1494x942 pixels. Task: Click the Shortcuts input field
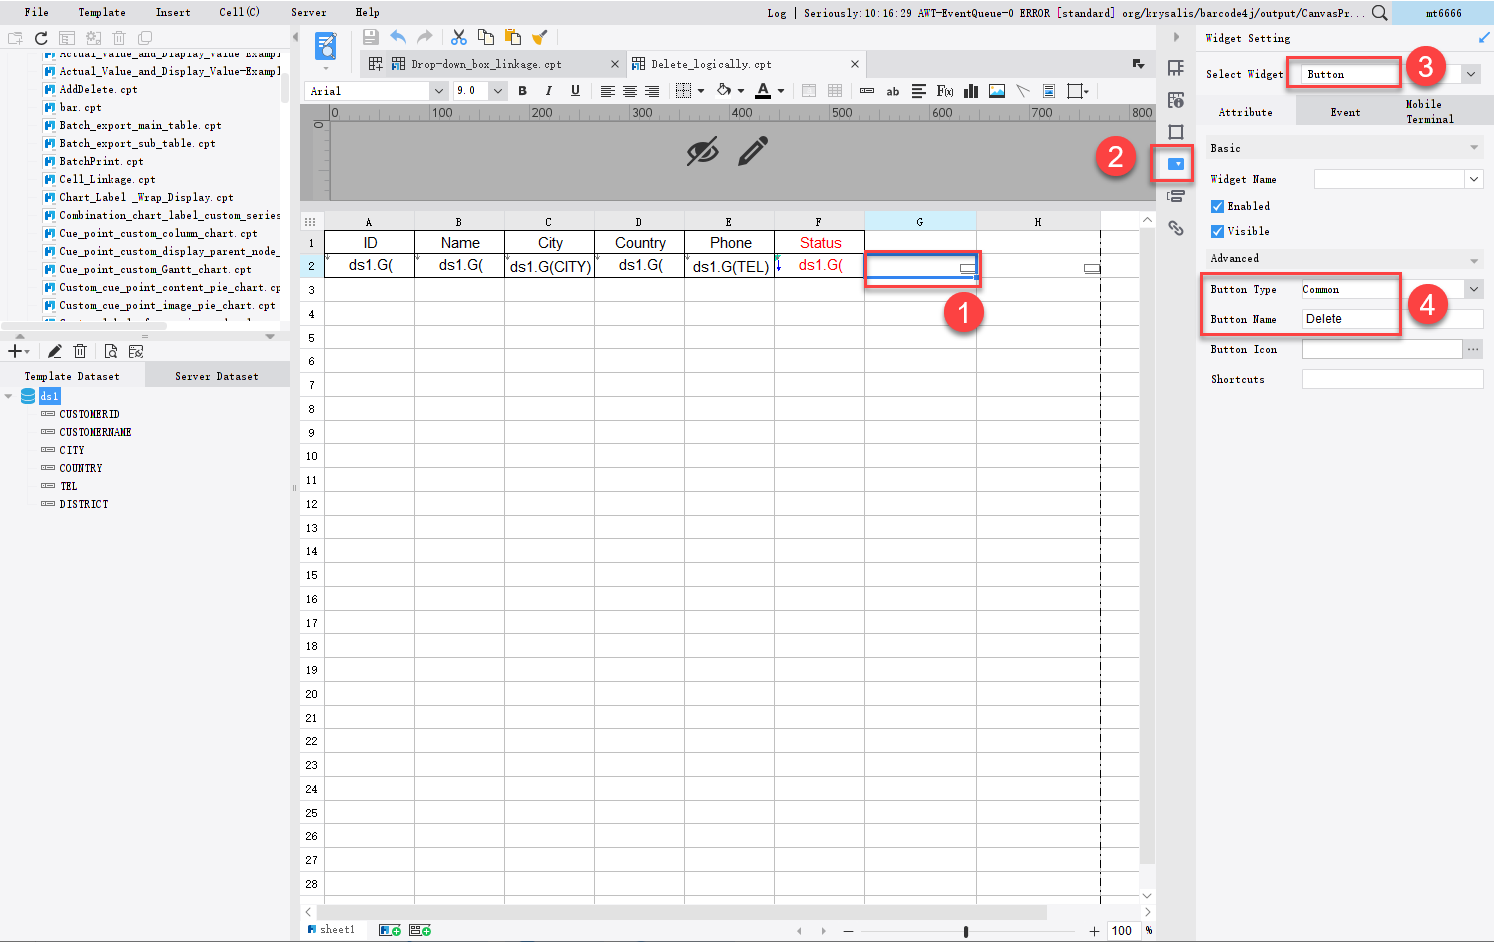pos(1392,379)
